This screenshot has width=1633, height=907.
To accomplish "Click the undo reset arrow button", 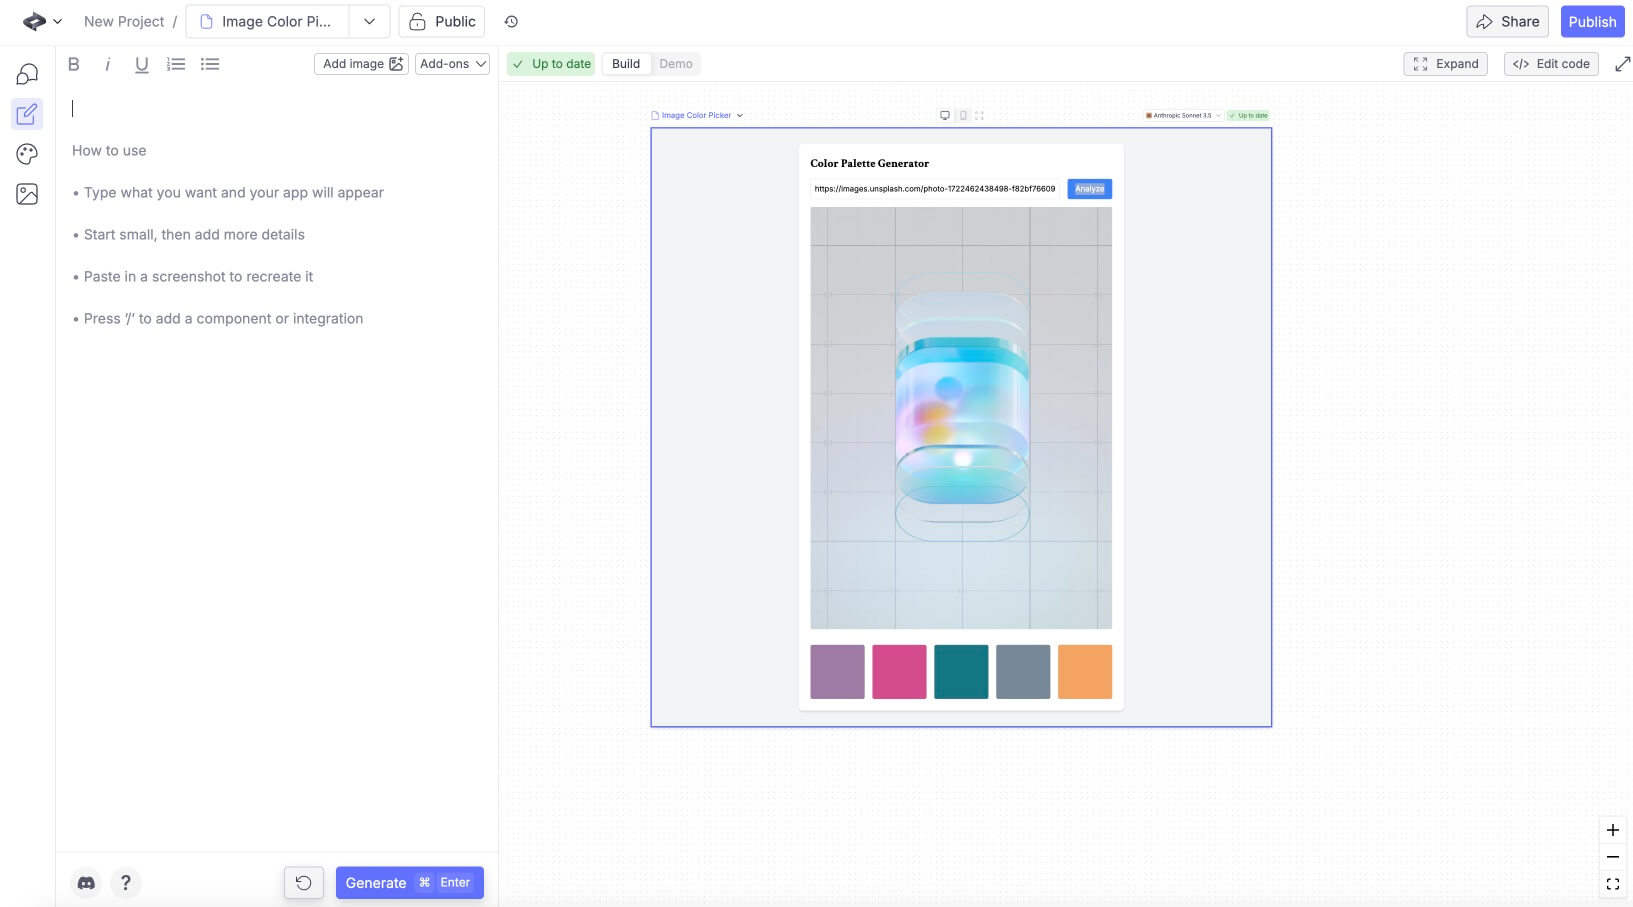I will coord(303,883).
